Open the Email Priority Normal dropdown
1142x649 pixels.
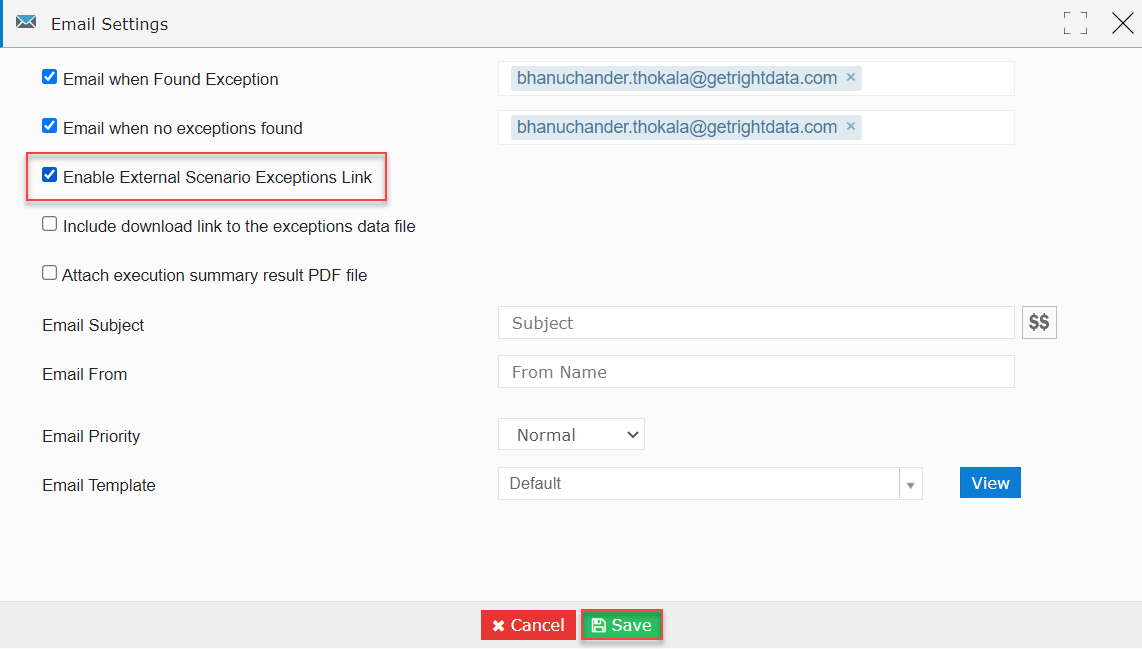coord(571,434)
